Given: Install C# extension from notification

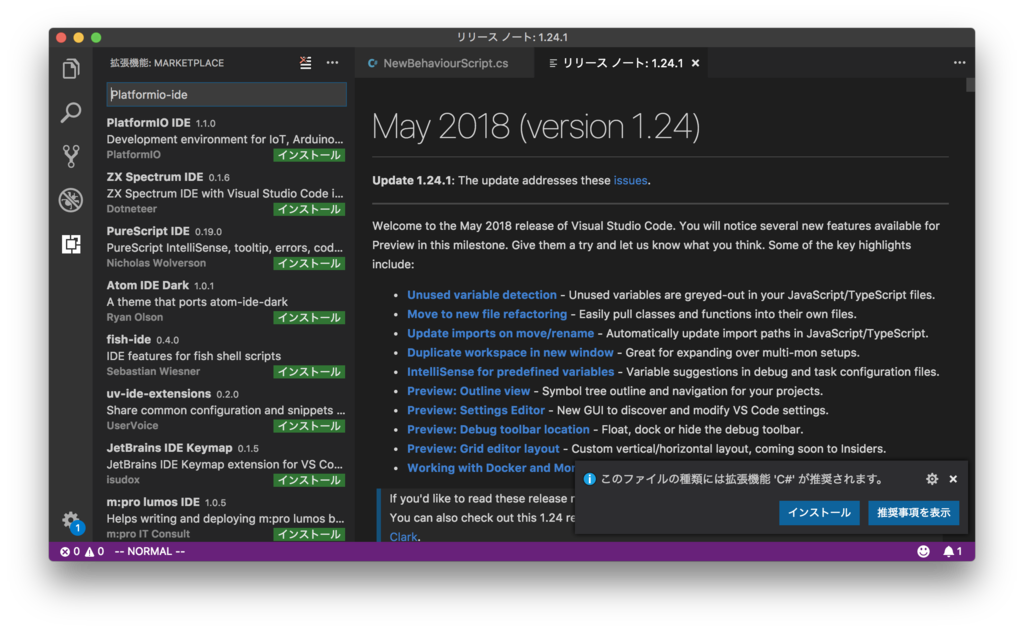Looking at the screenshot, I should [x=819, y=513].
